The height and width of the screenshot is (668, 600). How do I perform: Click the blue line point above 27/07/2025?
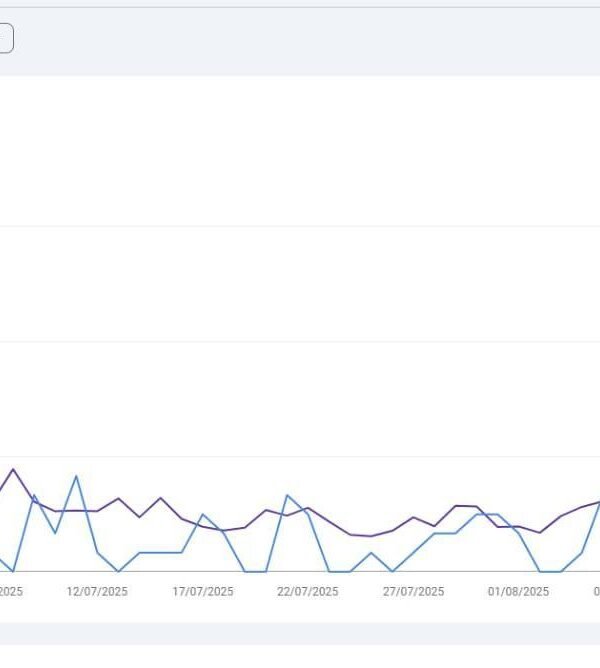click(x=413, y=552)
